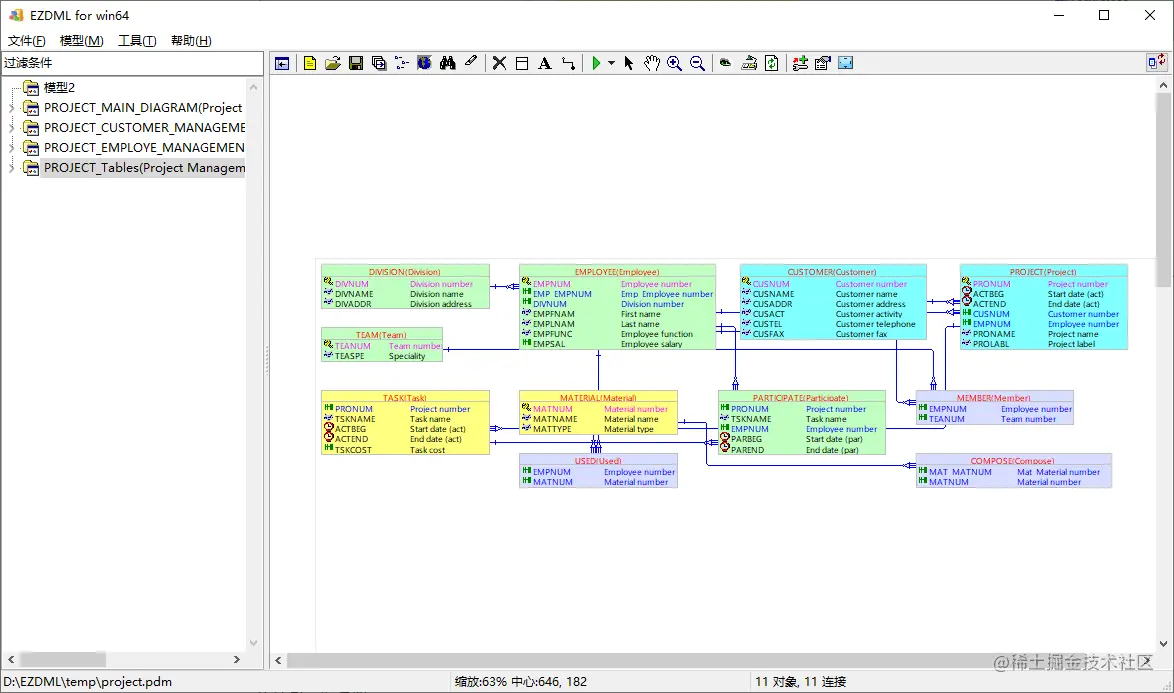Viewport: 1174px width, 693px height.
Task: Click the globe database icon in the toolbar
Action: point(425,64)
